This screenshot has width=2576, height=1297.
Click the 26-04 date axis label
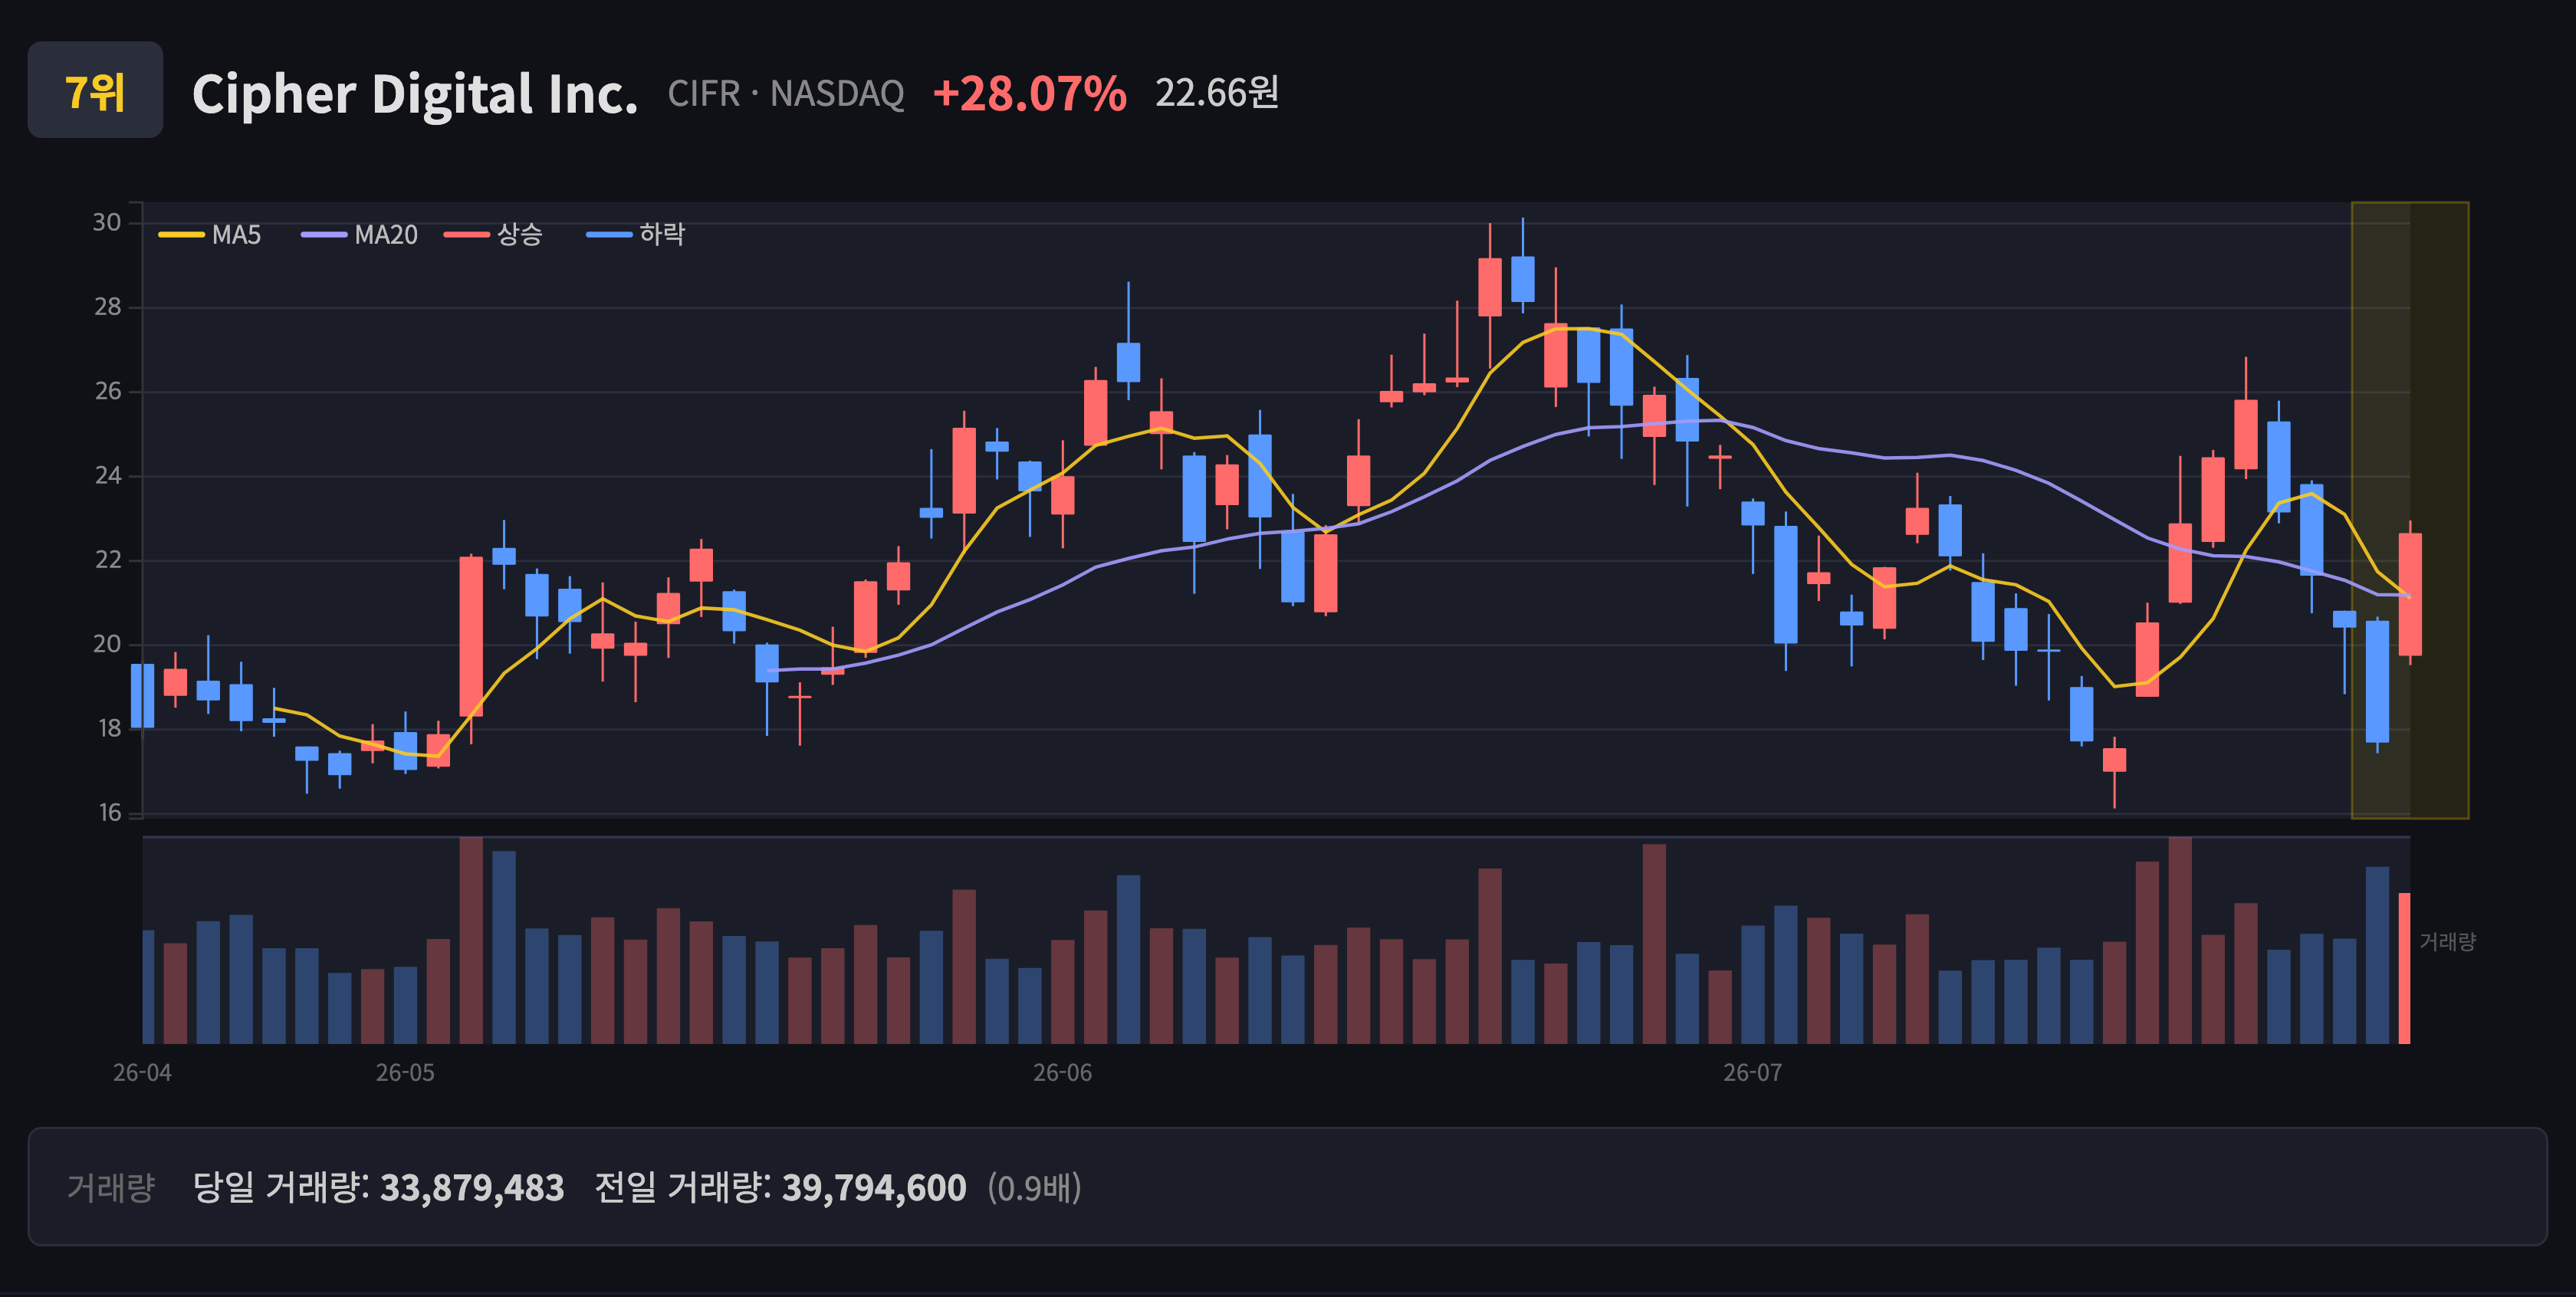pyautogui.click(x=142, y=1073)
